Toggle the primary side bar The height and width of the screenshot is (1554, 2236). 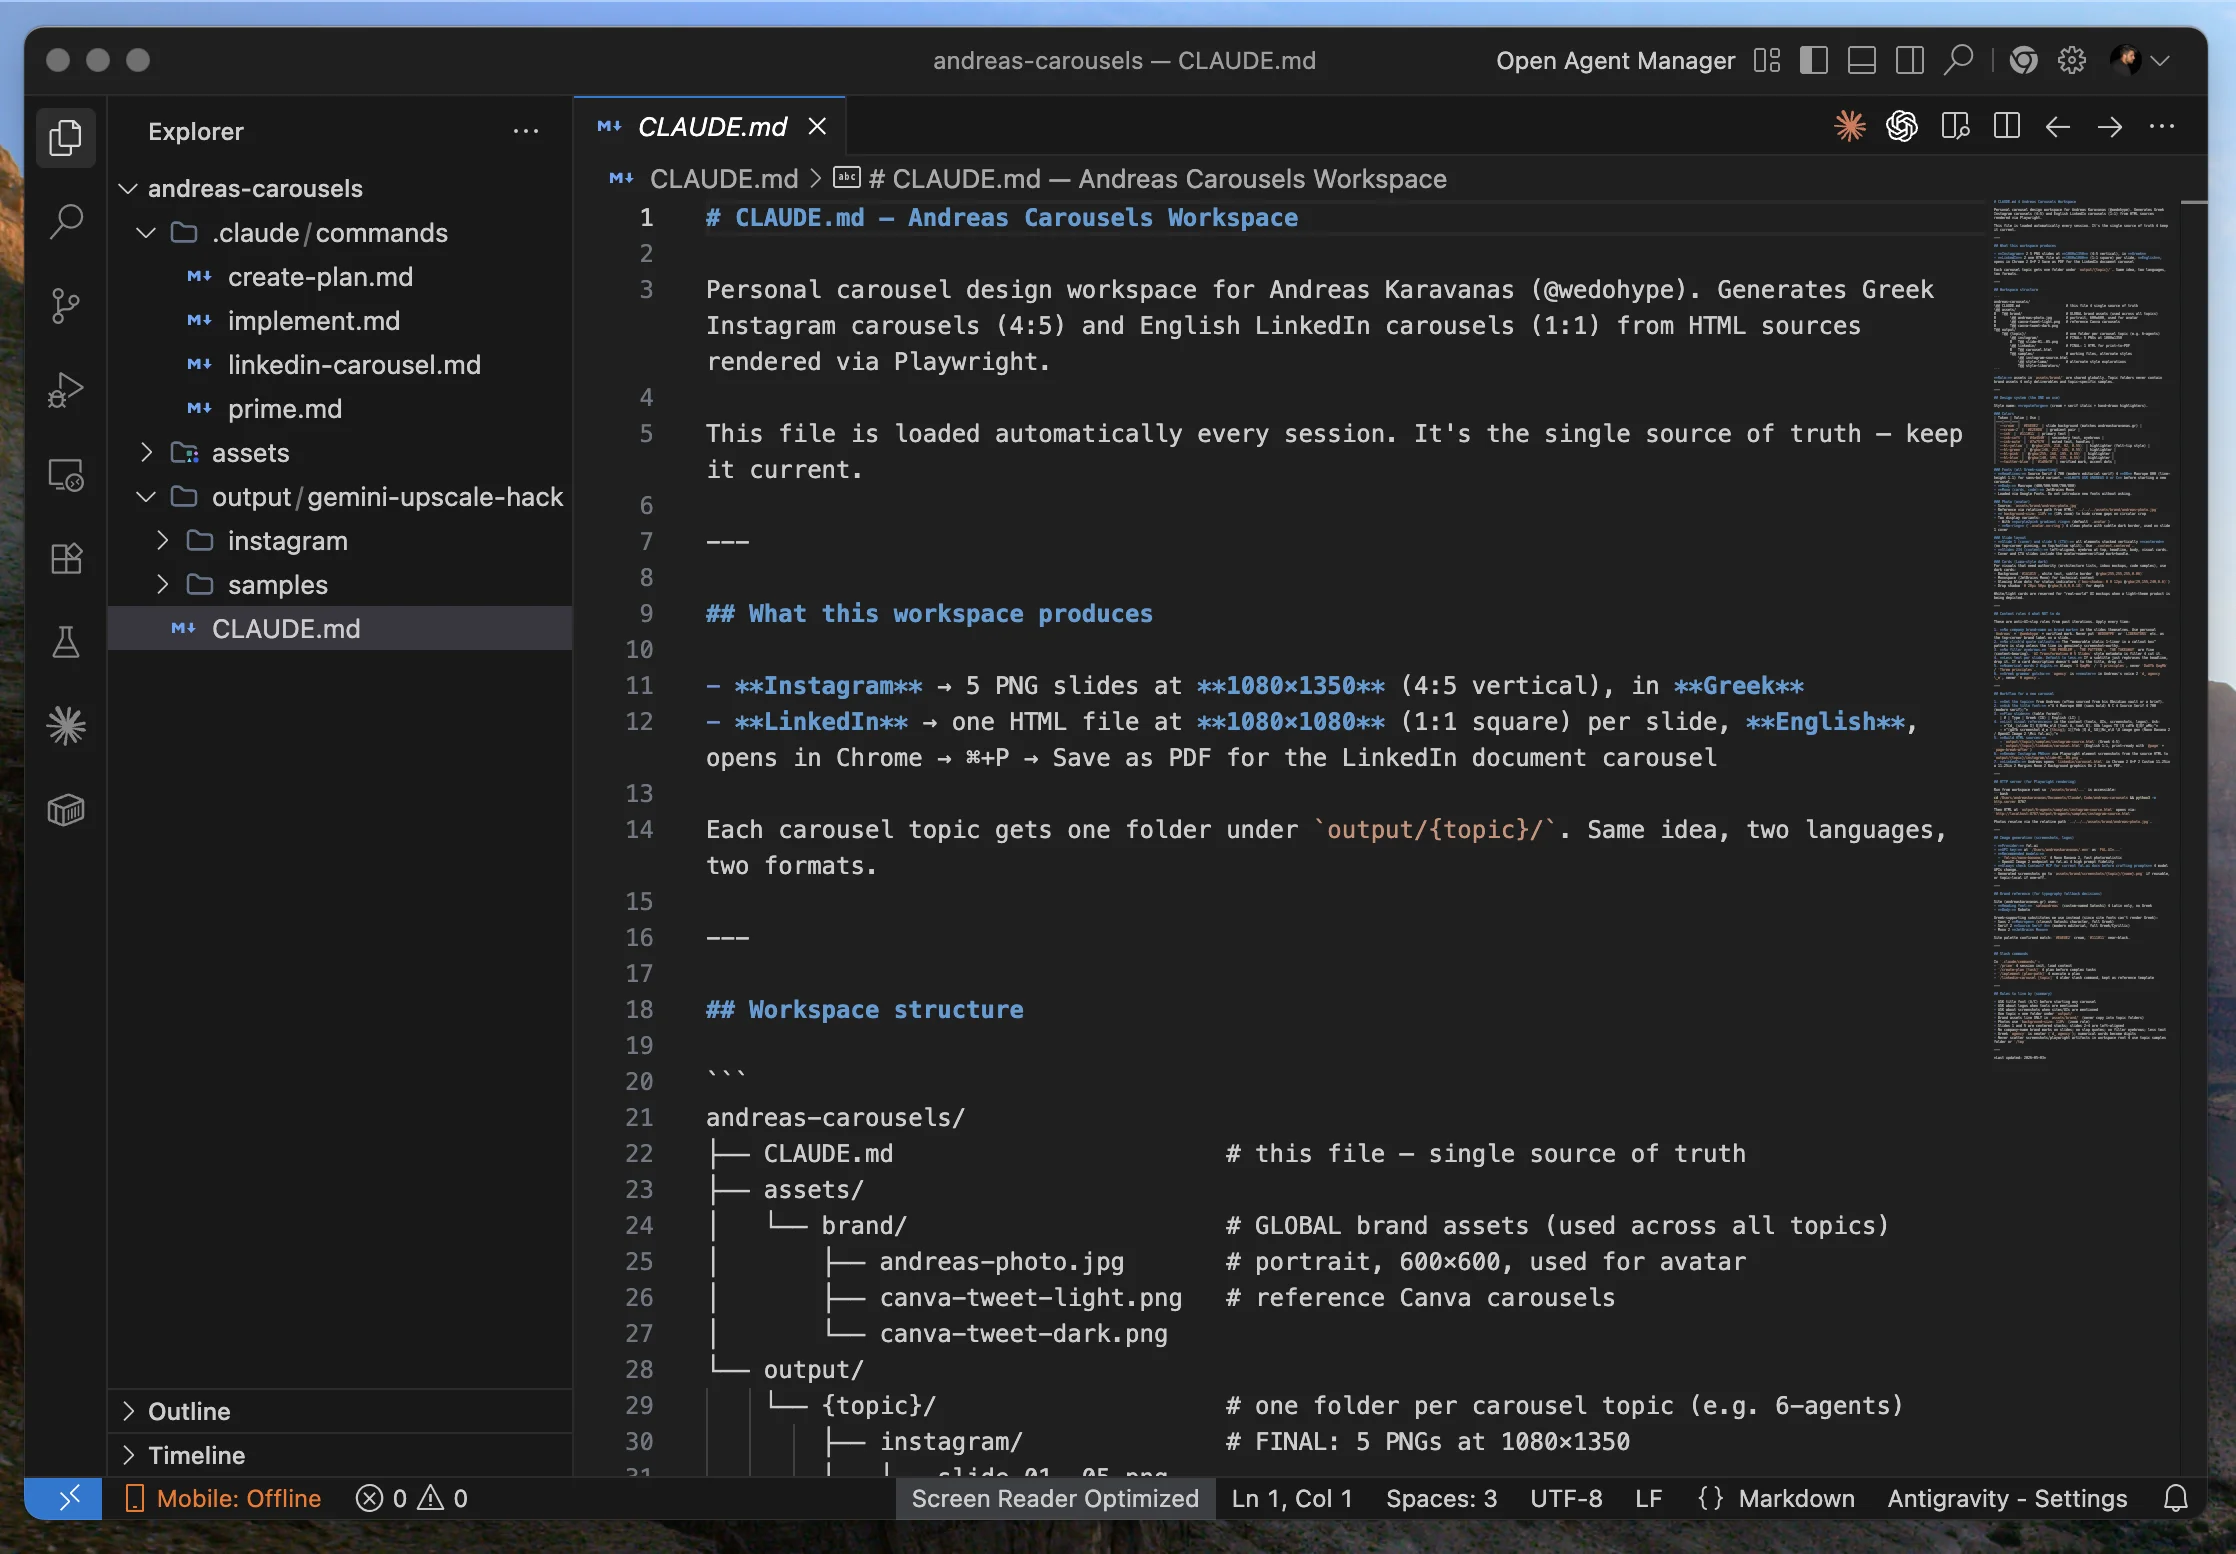[1814, 60]
